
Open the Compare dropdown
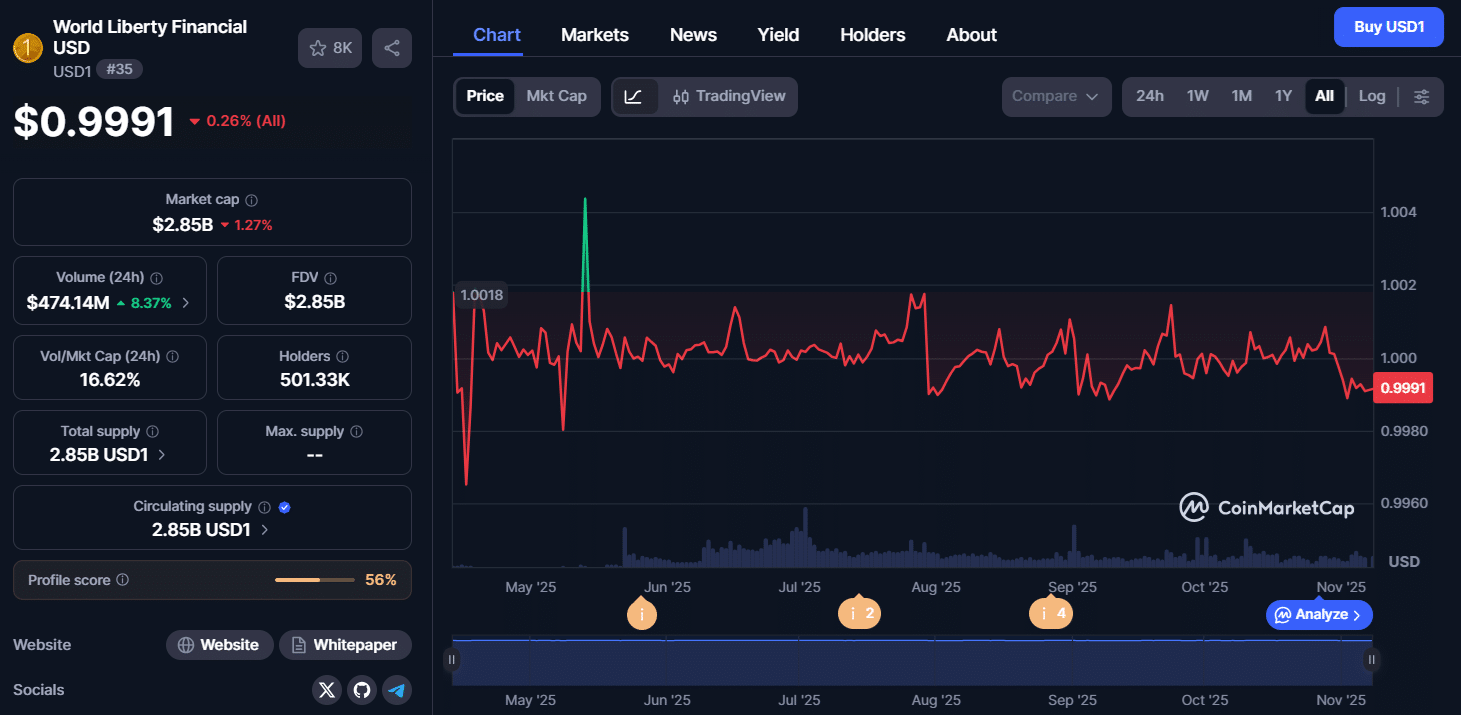[x=1056, y=97]
